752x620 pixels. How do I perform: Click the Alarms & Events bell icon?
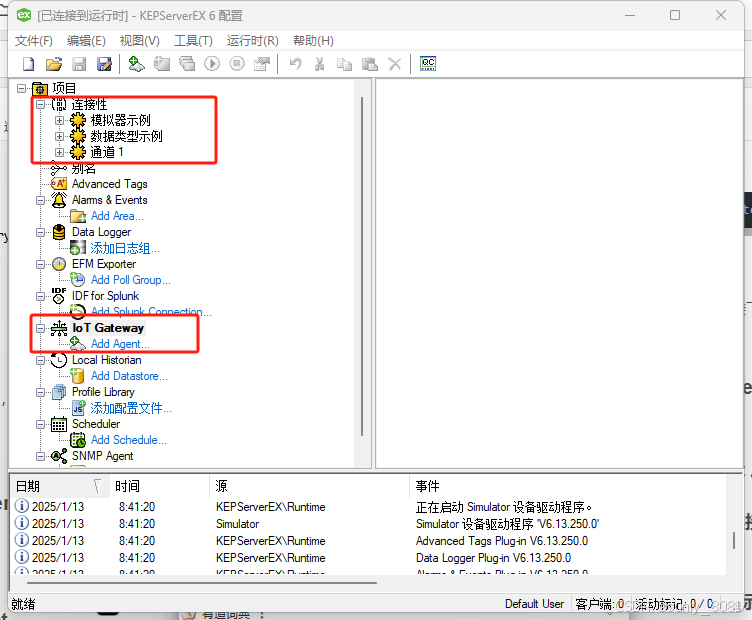point(59,200)
